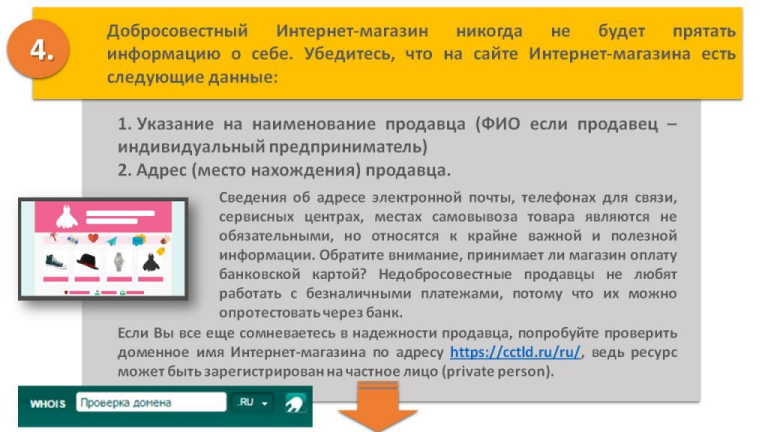768x432 pixels.
Task: Click the text 'индивидуальный предприниматель)'
Action: [272, 146]
